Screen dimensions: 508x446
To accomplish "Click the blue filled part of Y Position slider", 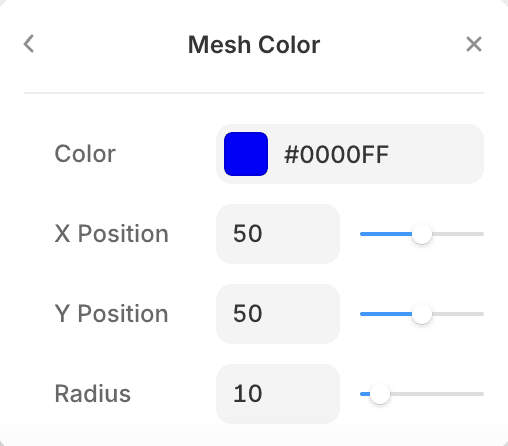I will point(386,314).
